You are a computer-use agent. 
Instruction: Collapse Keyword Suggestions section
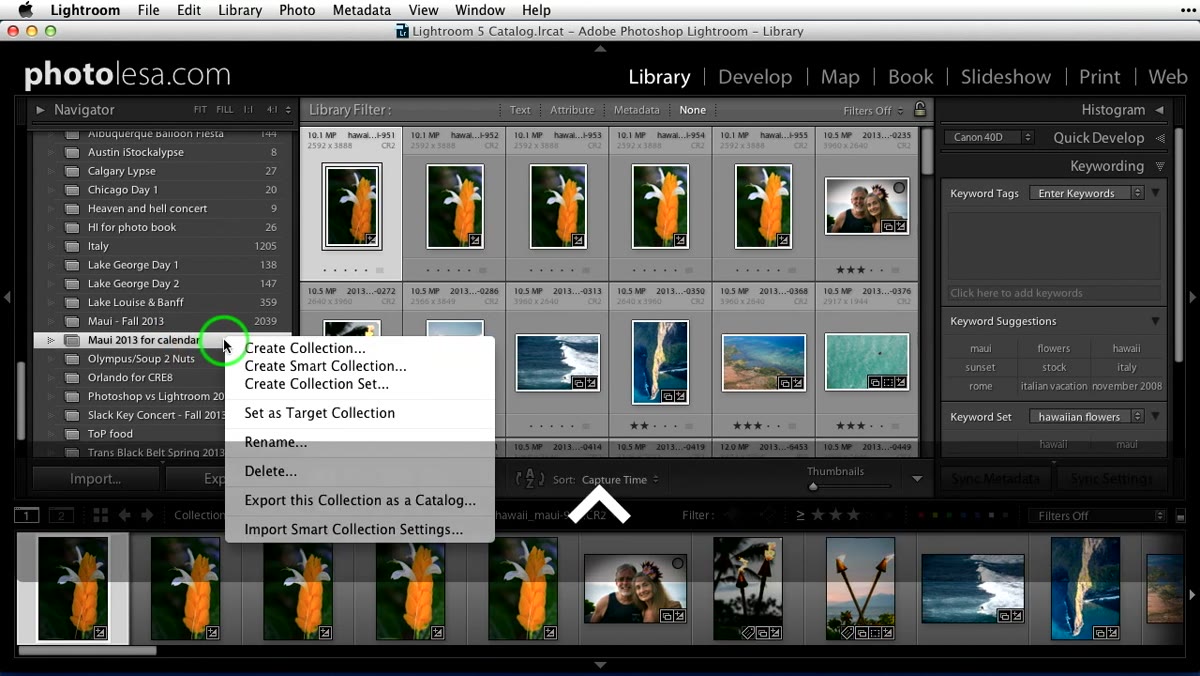point(1155,321)
